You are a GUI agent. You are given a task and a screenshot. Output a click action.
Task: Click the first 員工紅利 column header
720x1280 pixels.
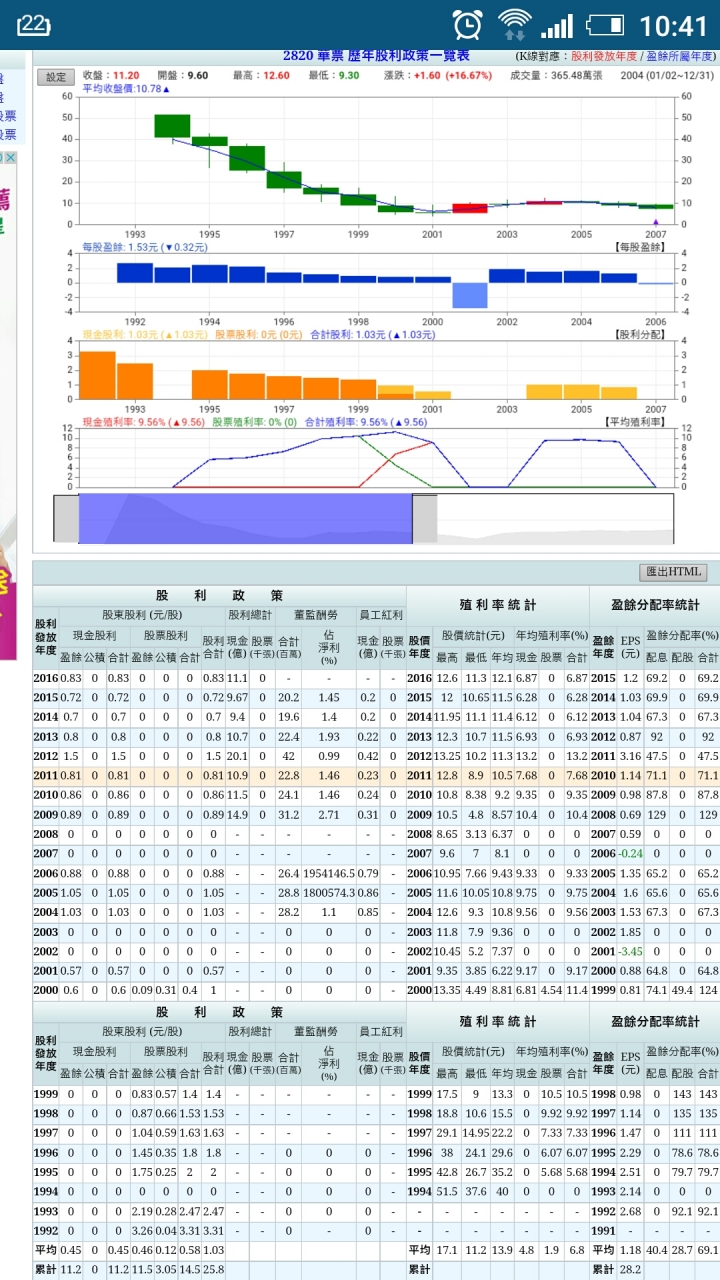380,614
